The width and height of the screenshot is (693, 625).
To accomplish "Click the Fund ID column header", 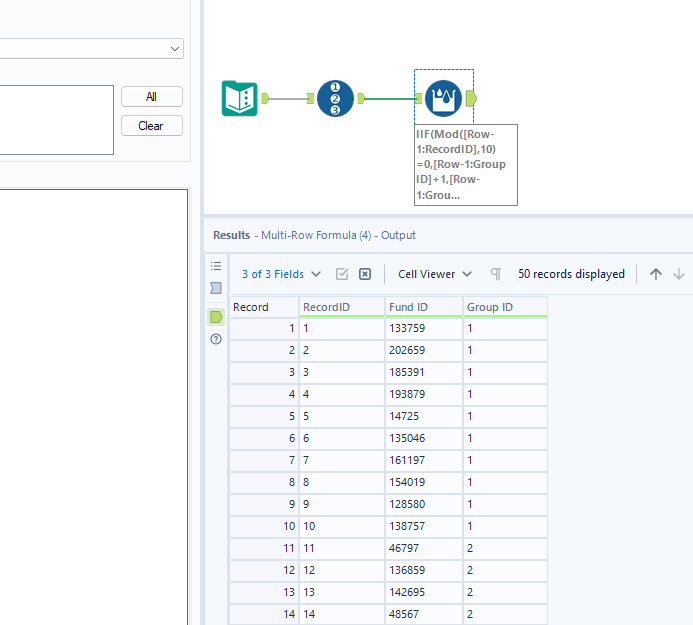I will coord(423,307).
